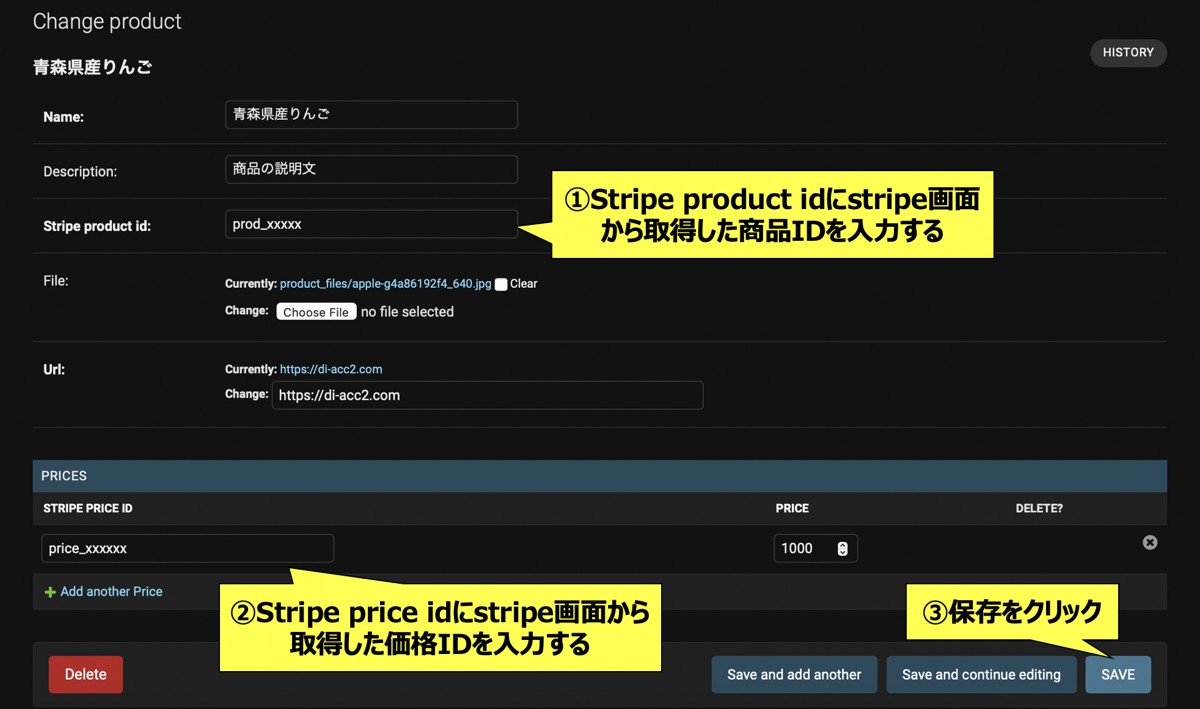The height and width of the screenshot is (709, 1200).
Task: Select the Stripe price id field showing price_xxxxxx
Action: pyautogui.click(x=186, y=548)
